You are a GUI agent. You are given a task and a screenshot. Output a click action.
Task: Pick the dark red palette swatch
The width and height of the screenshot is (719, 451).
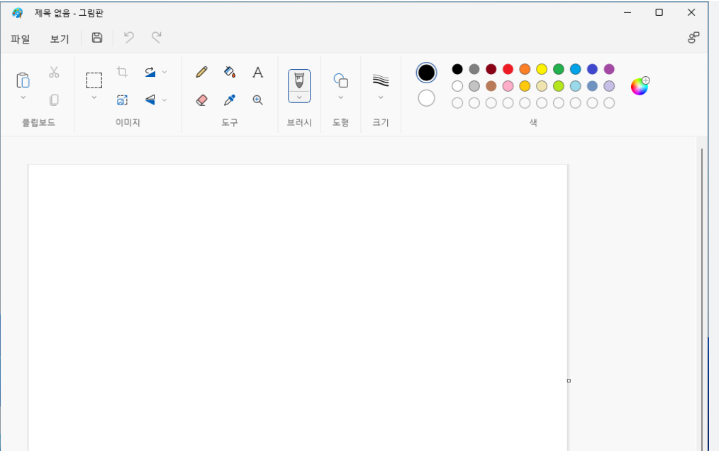click(x=491, y=69)
